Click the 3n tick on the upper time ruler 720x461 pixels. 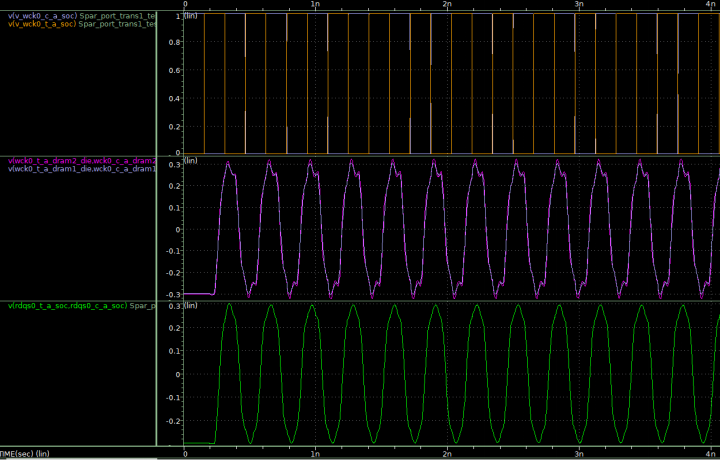pyautogui.click(x=579, y=4)
